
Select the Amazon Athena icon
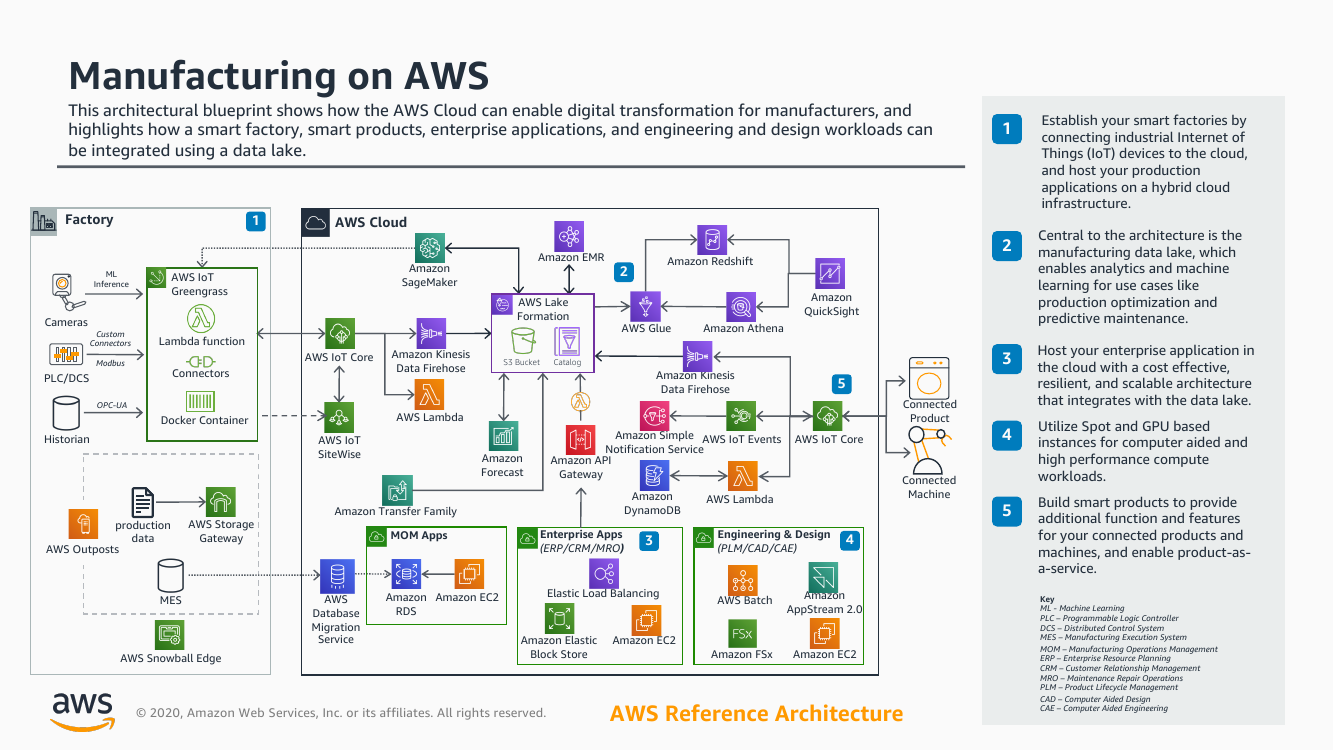click(x=742, y=307)
